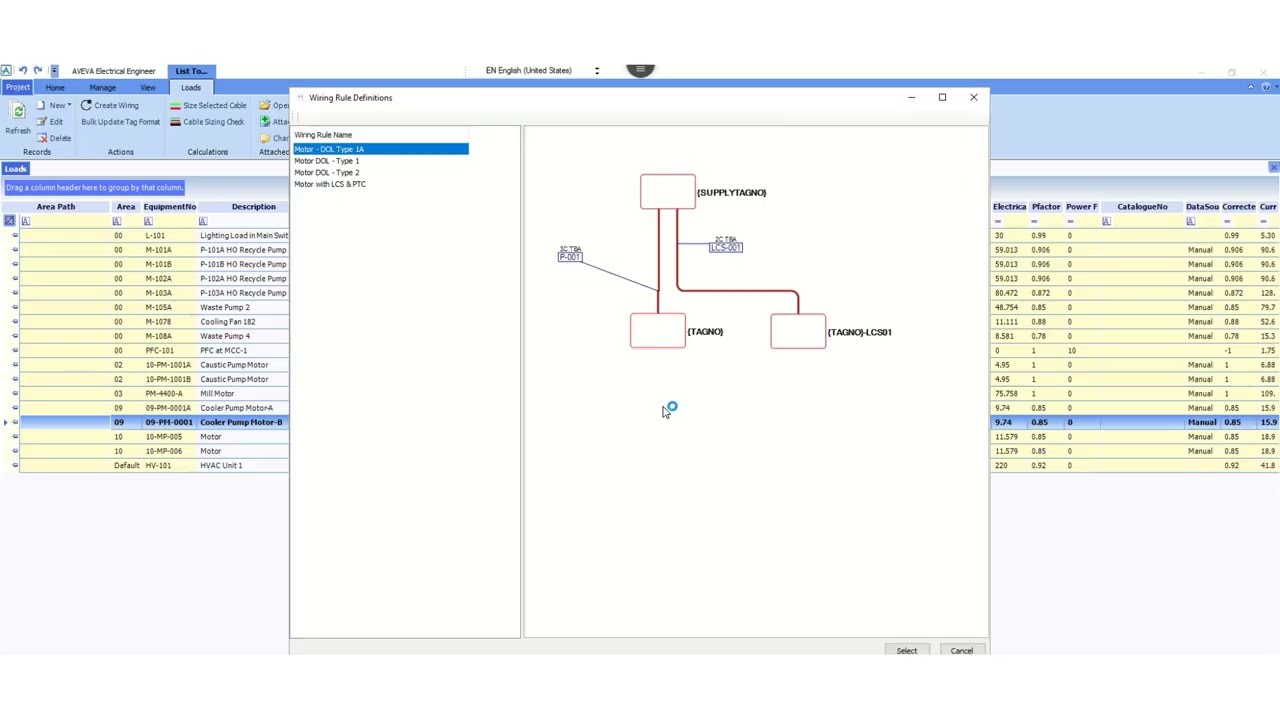Sort by the CatalogueNo column header

click(x=1142, y=207)
